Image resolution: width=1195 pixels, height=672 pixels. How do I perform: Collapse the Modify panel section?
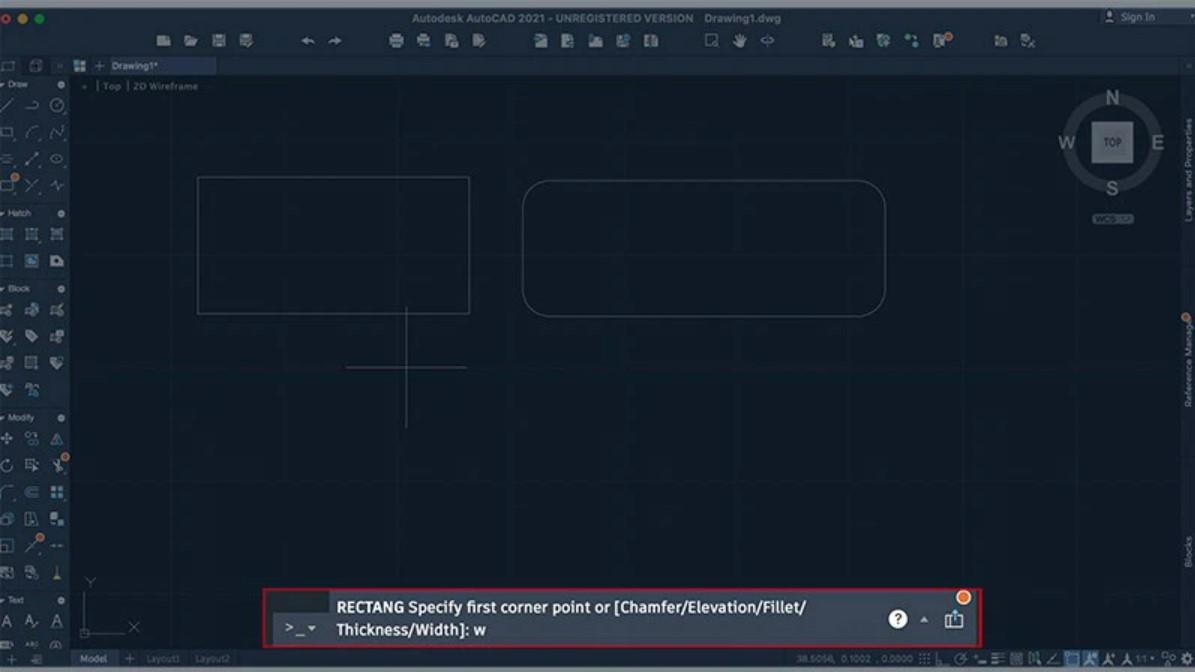coord(2,418)
